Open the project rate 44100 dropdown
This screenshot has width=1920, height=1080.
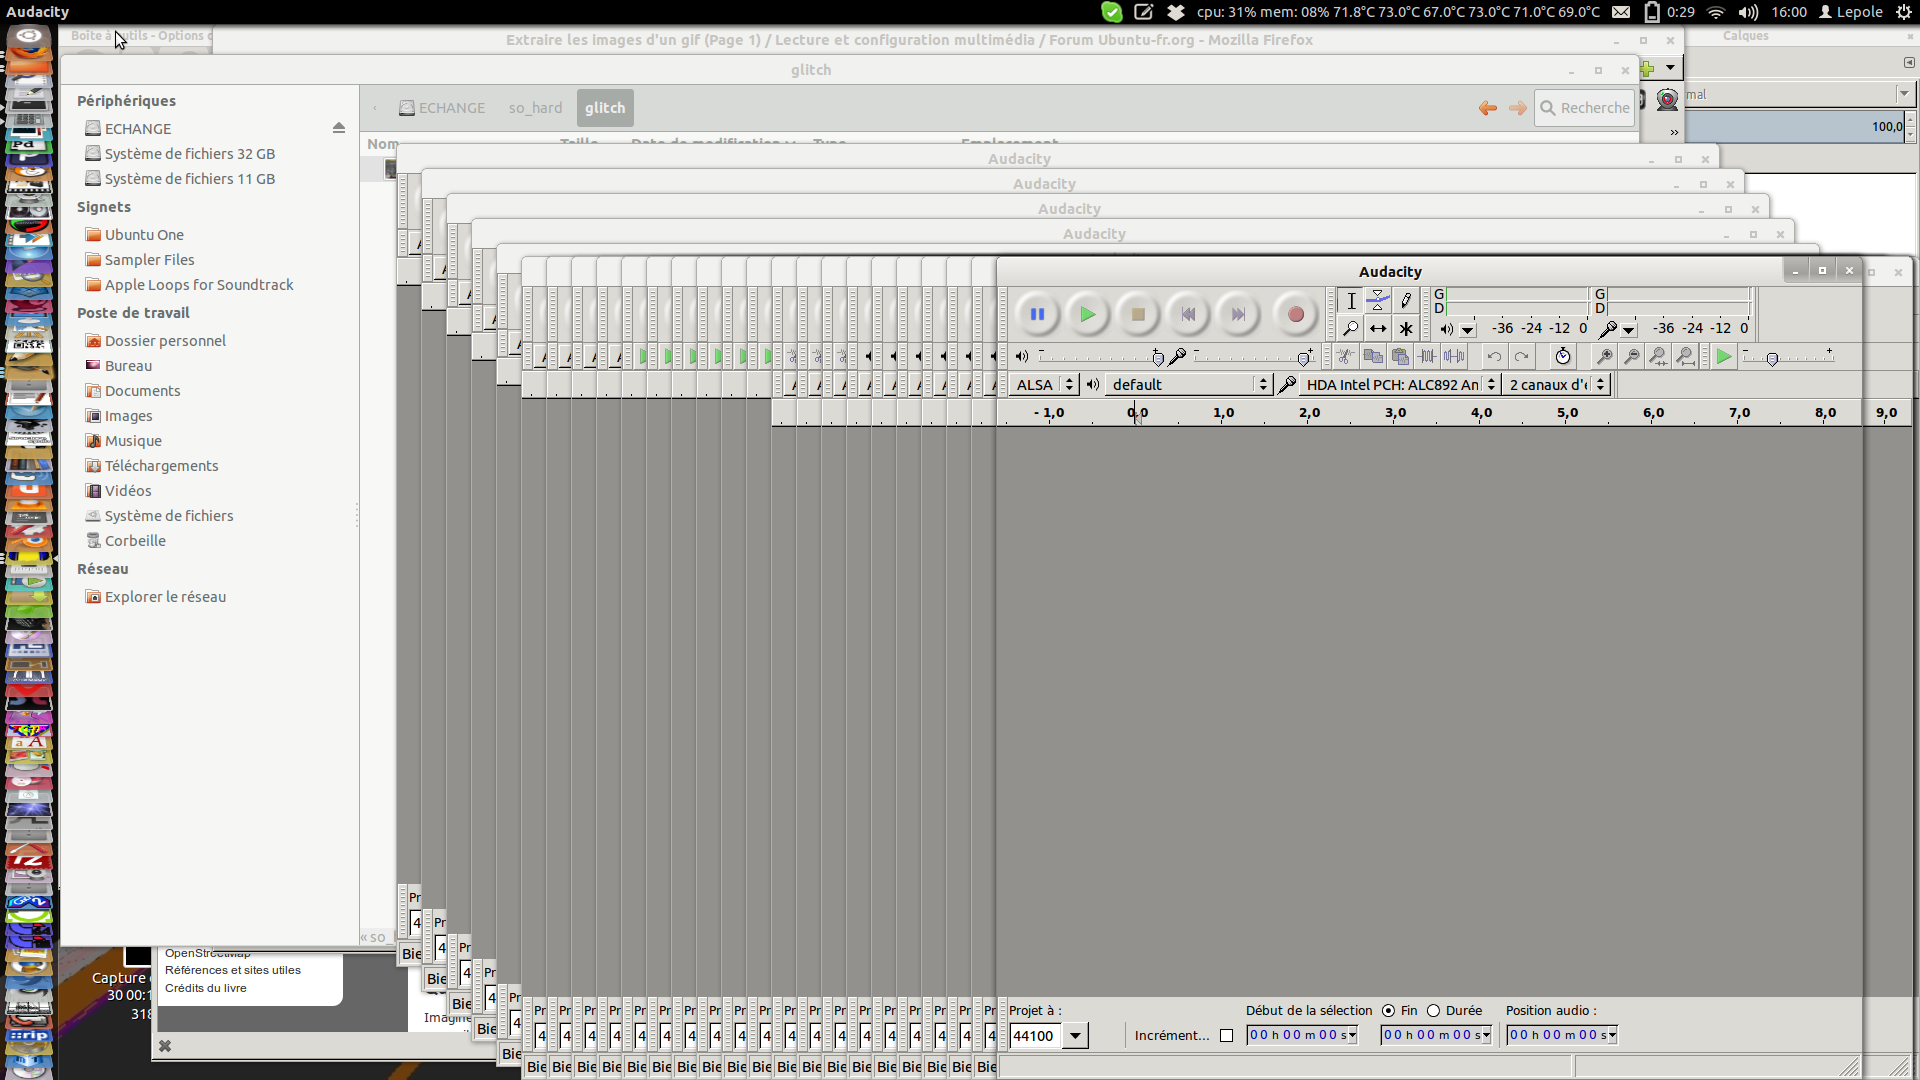(1075, 1035)
